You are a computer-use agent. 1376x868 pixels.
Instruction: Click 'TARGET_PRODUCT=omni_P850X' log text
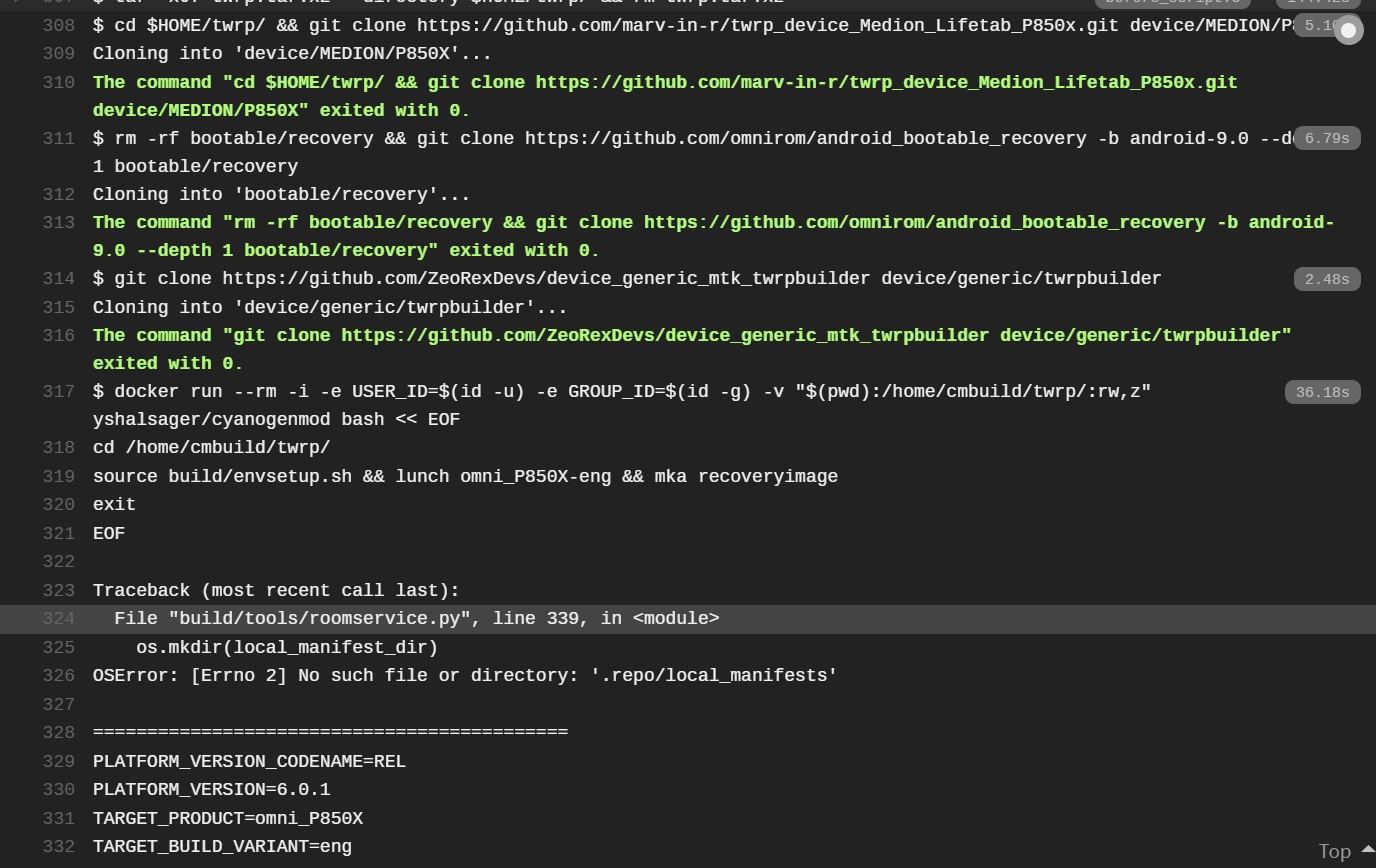point(228,819)
